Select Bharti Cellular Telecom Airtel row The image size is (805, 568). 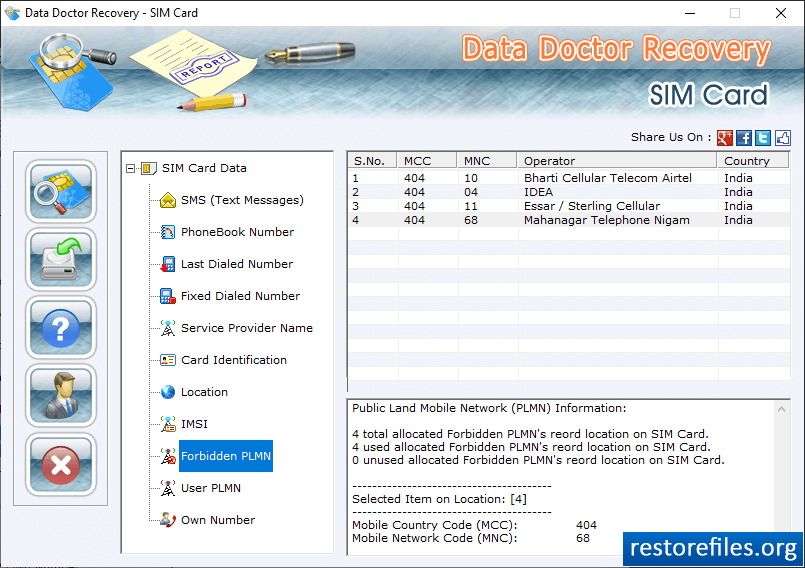tap(569, 178)
